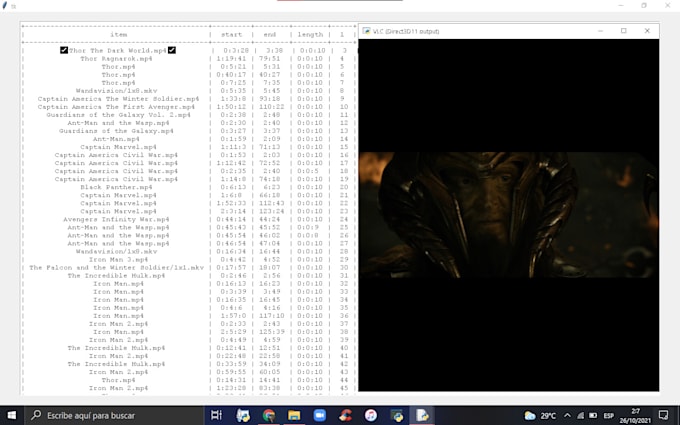Select 'The Falcon and the Winter Soldier/1x1.mkv'
The height and width of the screenshot is (425, 680).
pyautogui.click(x=116, y=268)
